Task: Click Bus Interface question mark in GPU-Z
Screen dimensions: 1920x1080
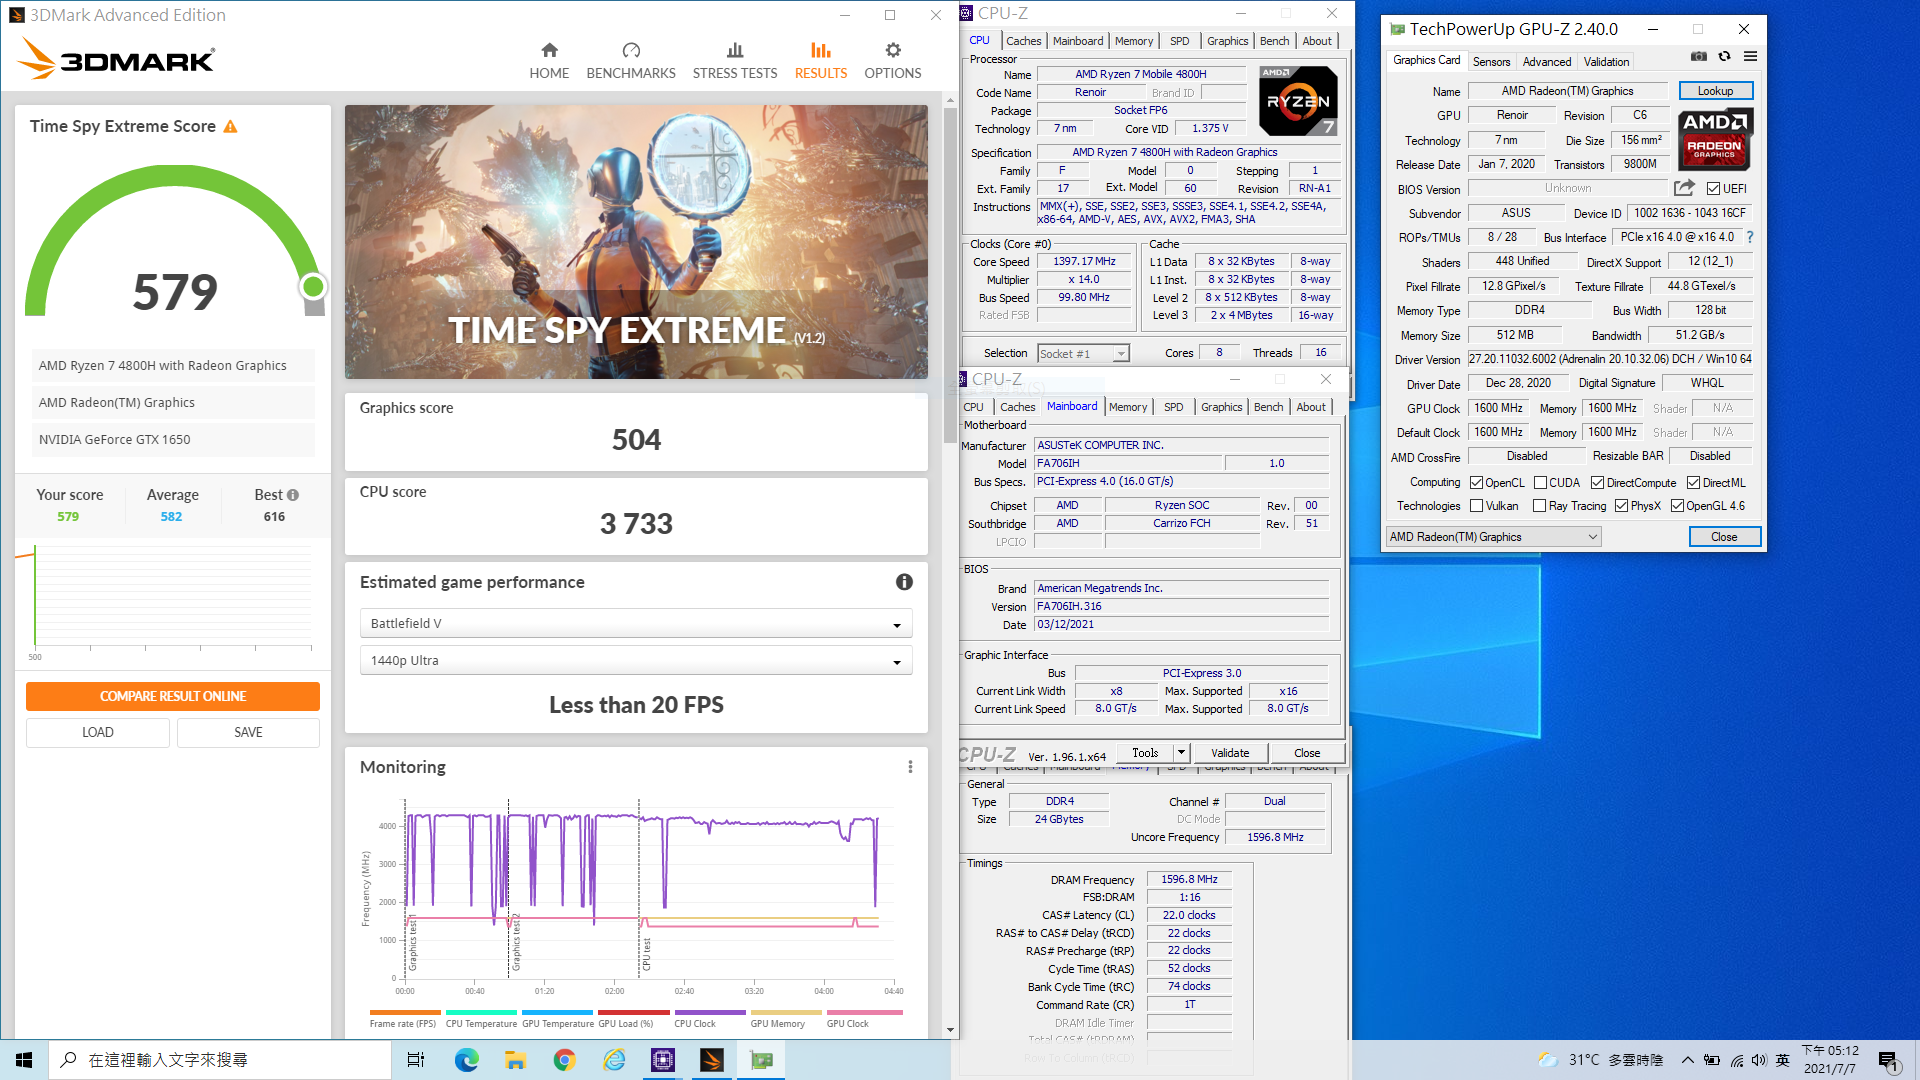Action: point(1750,237)
